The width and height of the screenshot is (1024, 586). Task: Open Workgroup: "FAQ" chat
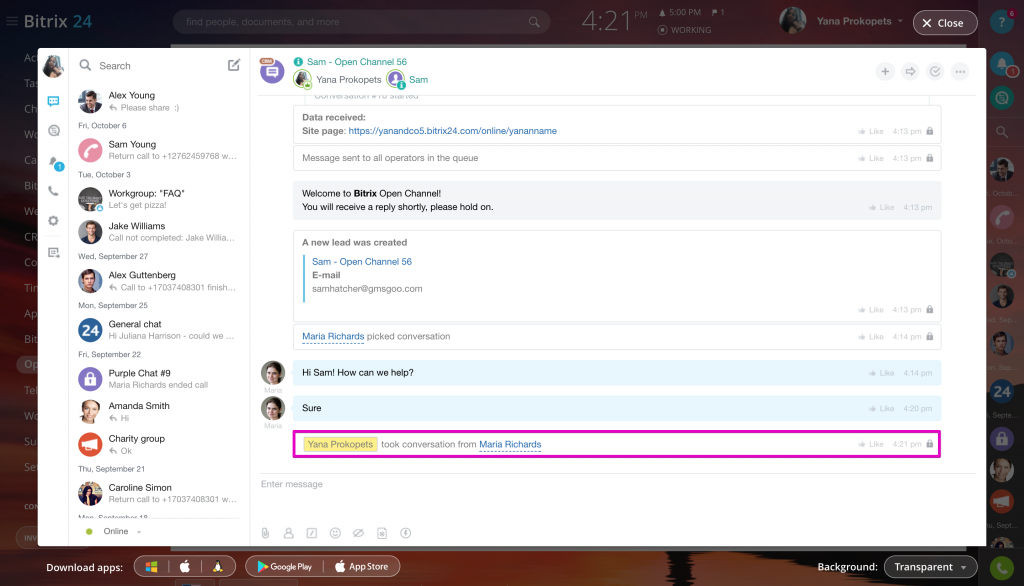[x=157, y=199]
